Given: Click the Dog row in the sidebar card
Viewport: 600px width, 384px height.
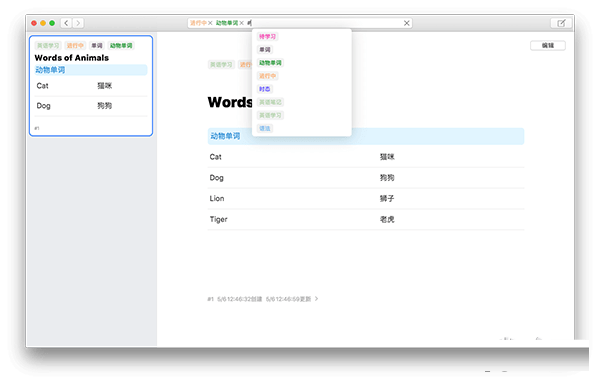Looking at the screenshot, I should coord(91,106).
